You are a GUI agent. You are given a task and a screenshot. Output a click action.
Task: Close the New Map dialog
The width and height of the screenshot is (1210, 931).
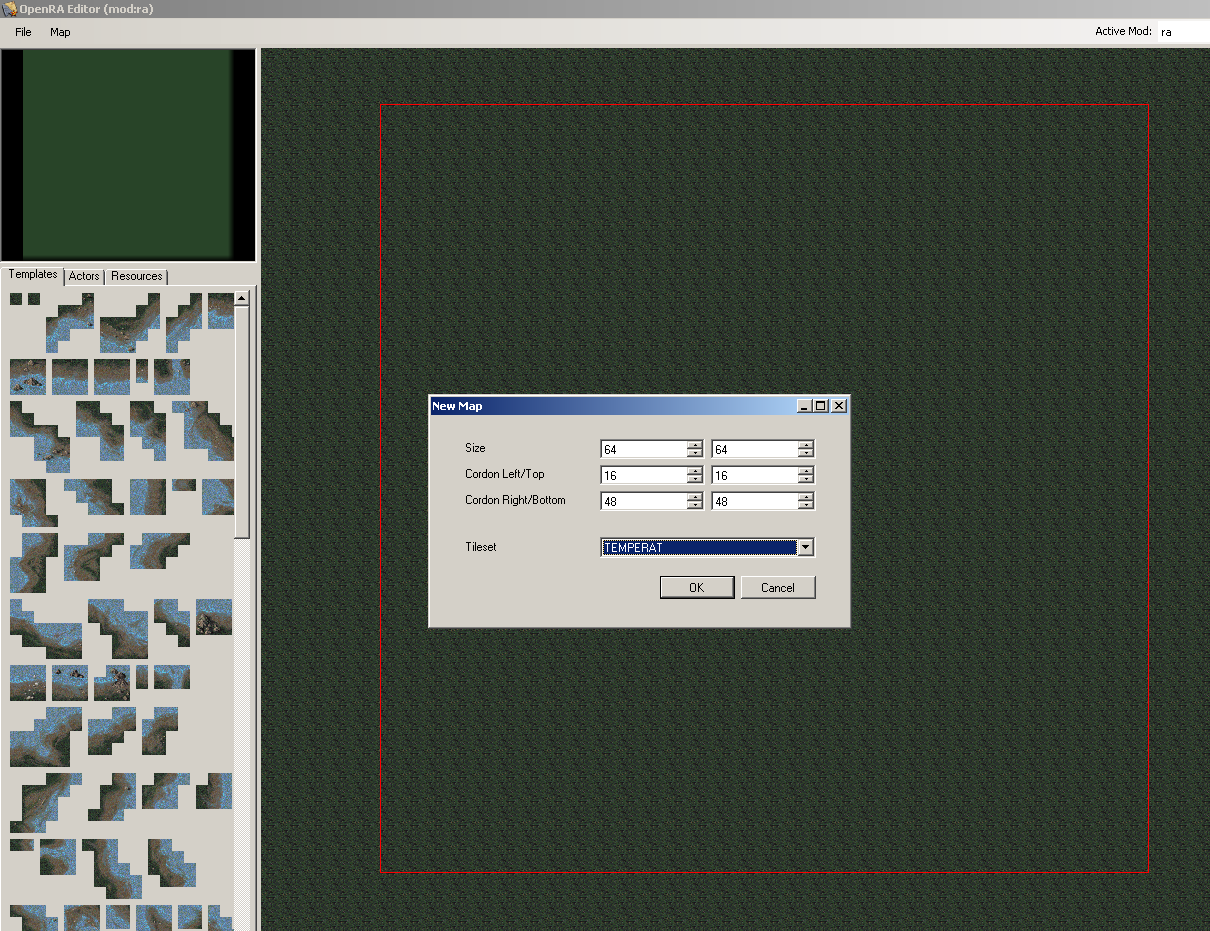839,406
